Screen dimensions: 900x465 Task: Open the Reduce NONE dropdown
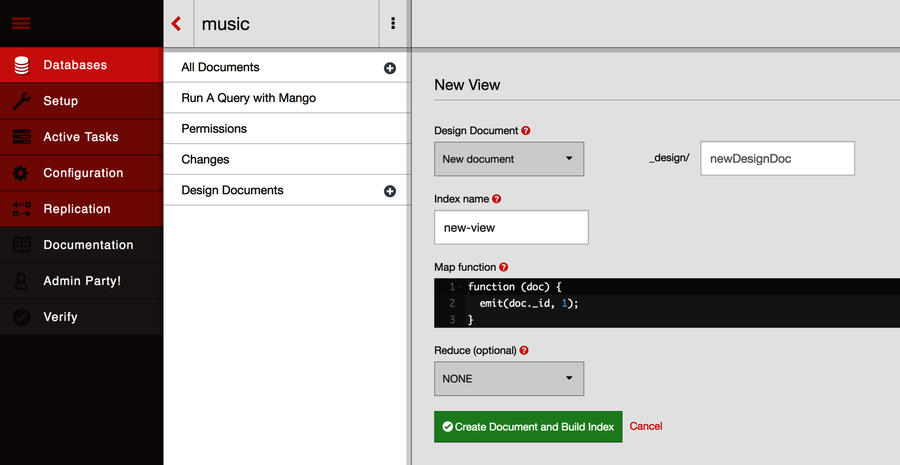509,379
